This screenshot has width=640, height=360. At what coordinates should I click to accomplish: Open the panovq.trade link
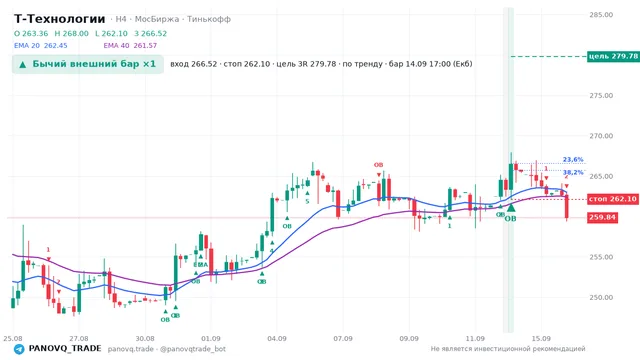pos(131,349)
